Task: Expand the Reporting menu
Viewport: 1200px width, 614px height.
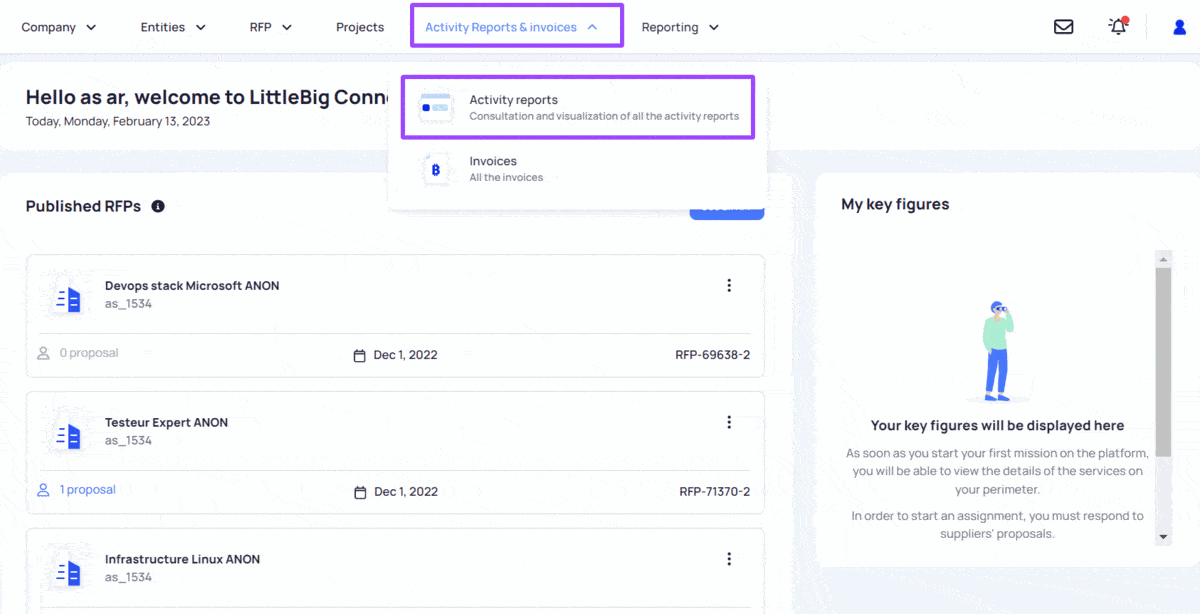Action: pyautogui.click(x=680, y=27)
